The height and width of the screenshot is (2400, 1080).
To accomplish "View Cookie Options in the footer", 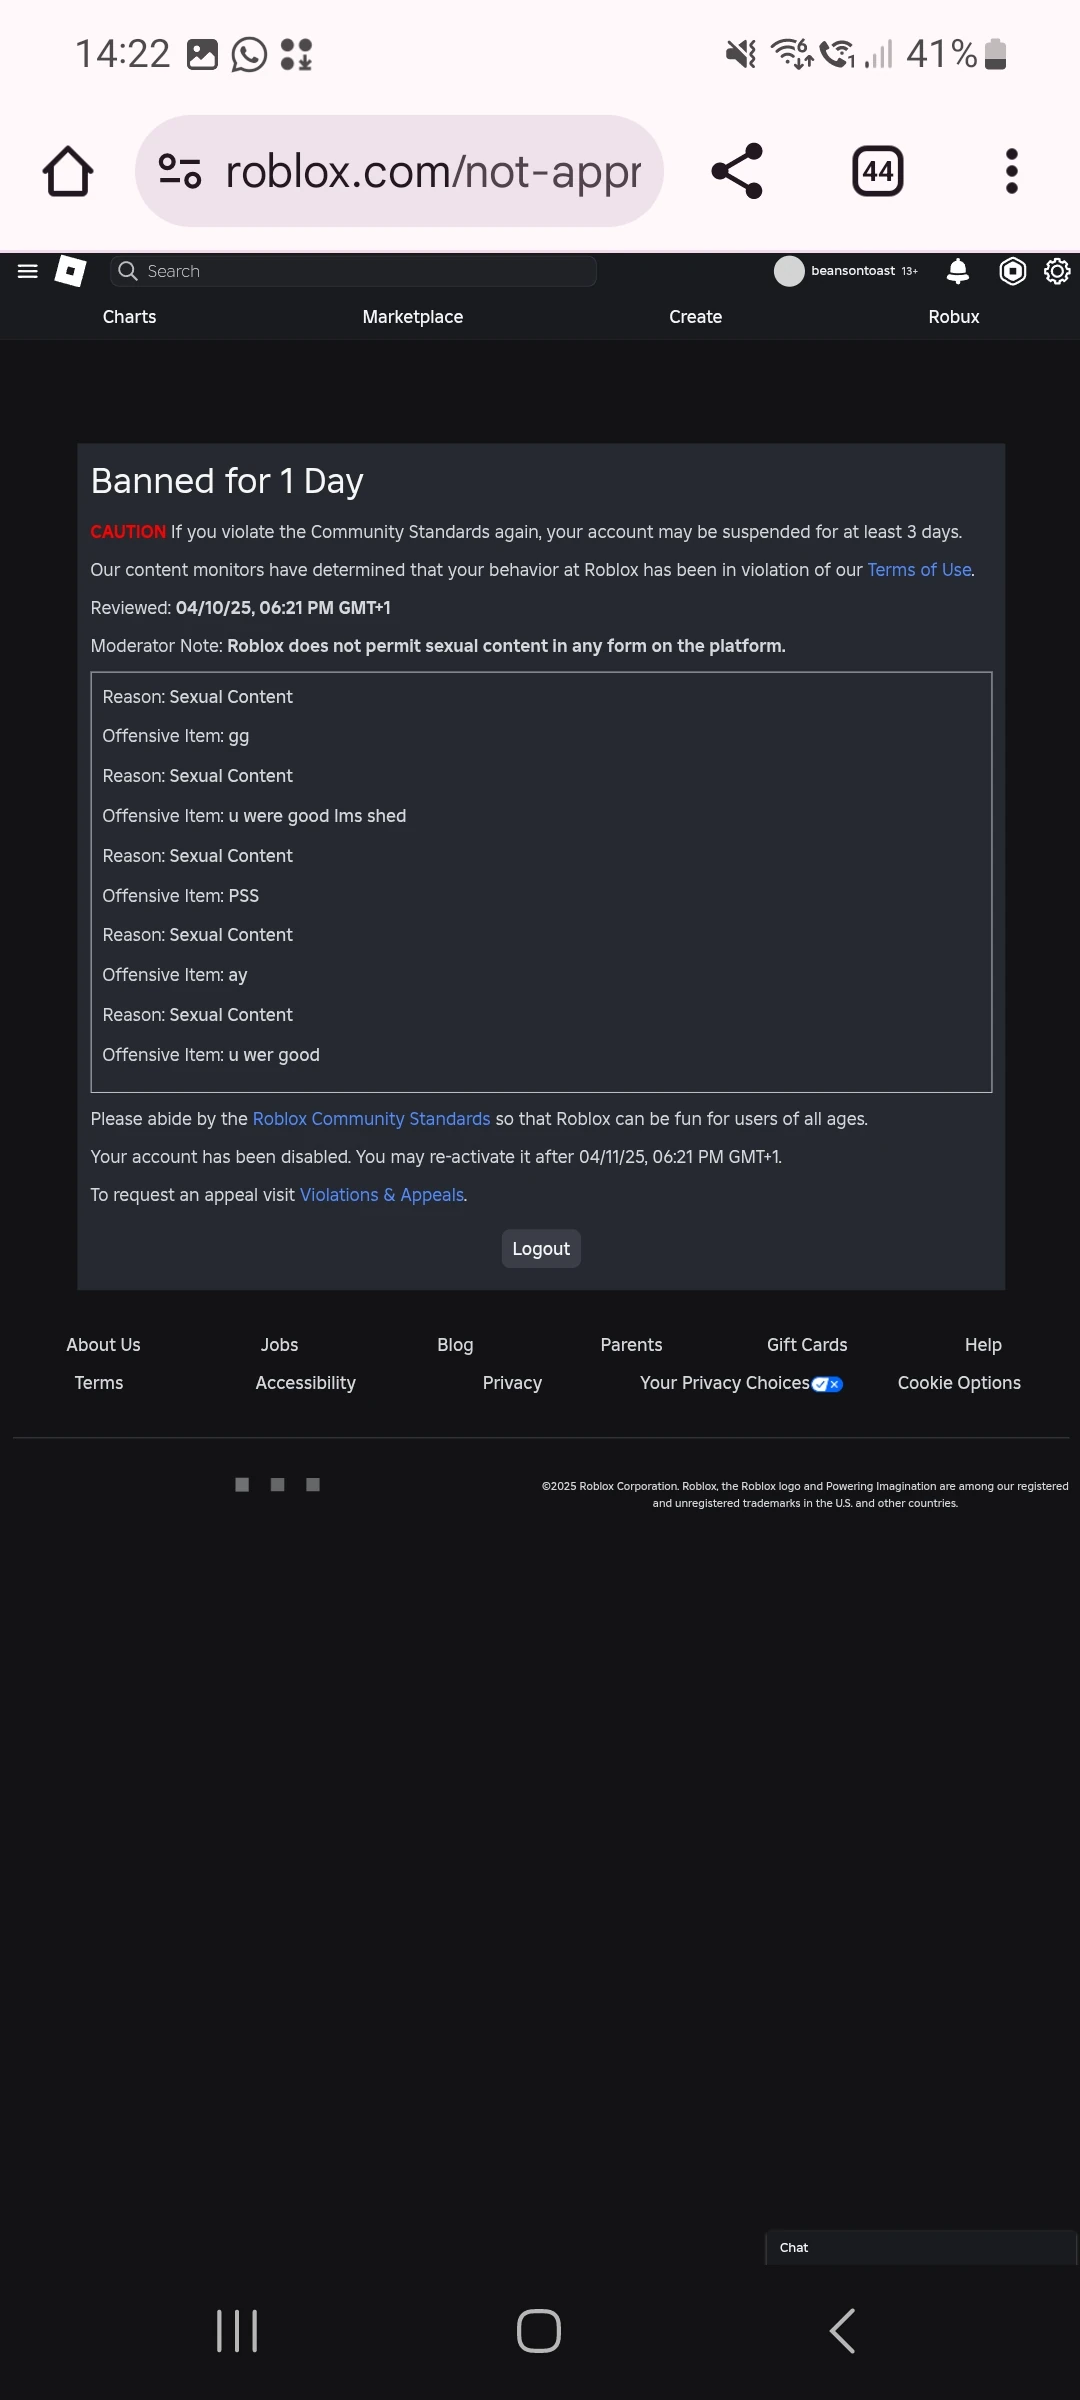I will tap(958, 1383).
